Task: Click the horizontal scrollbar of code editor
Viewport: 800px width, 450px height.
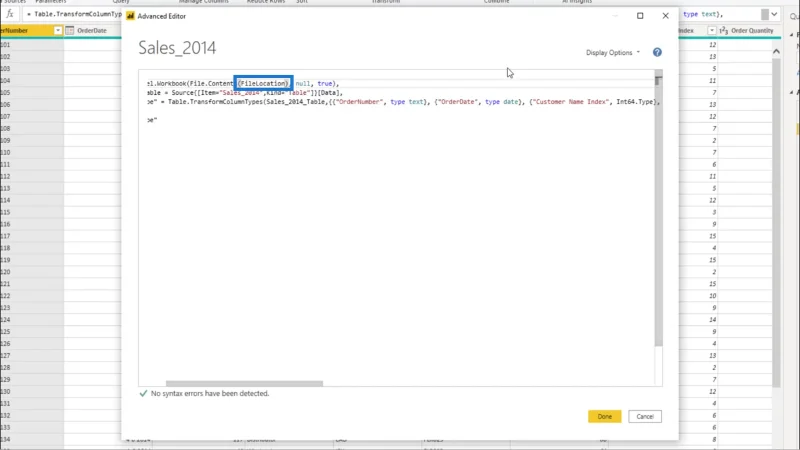Action: pyautogui.click(x=244, y=383)
